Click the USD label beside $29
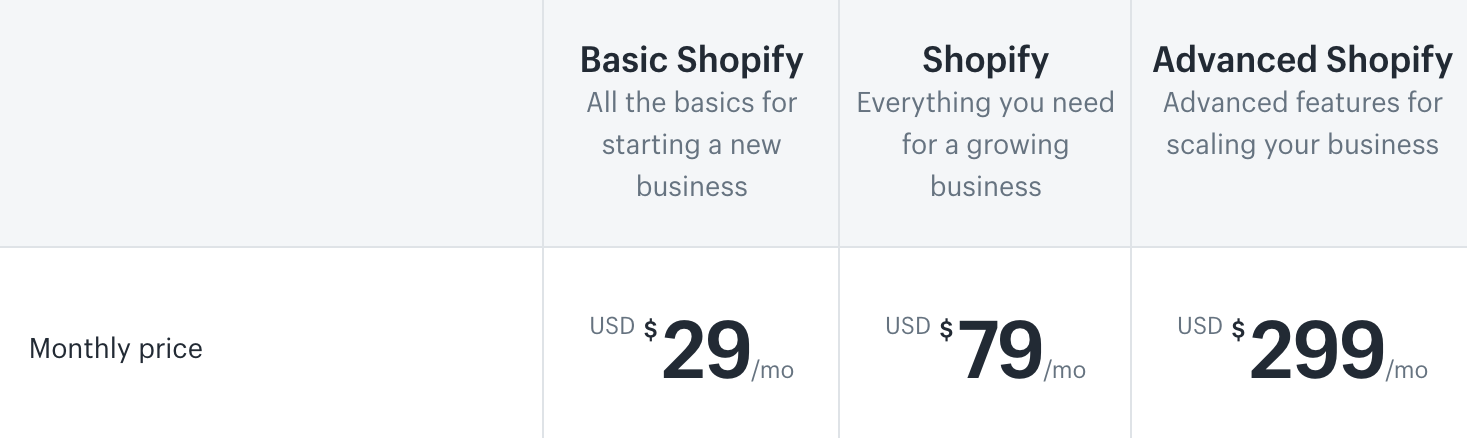1467x438 pixels. 612,326
